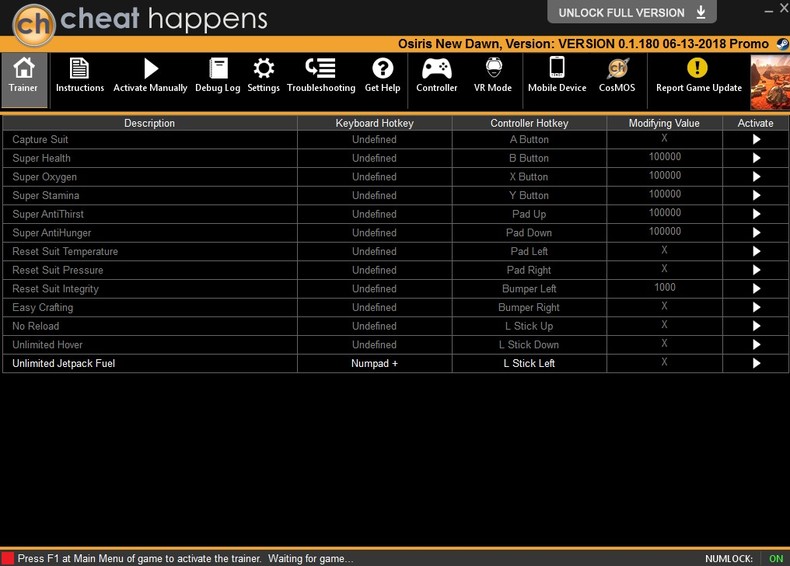Viewport: 790px width, 566px height.
Task: Activate the Unlimited Hover cheat
Action: coord(756,345)
